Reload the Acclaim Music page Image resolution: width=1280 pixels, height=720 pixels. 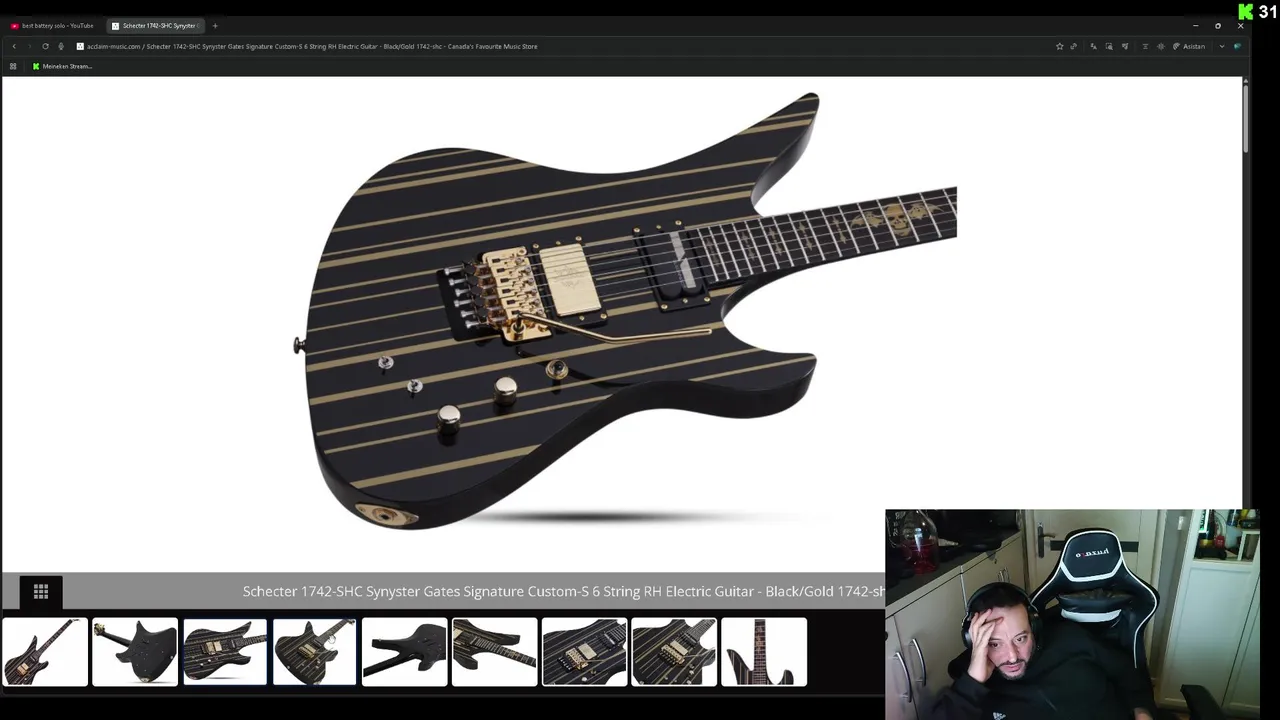[x=45, y=46]
